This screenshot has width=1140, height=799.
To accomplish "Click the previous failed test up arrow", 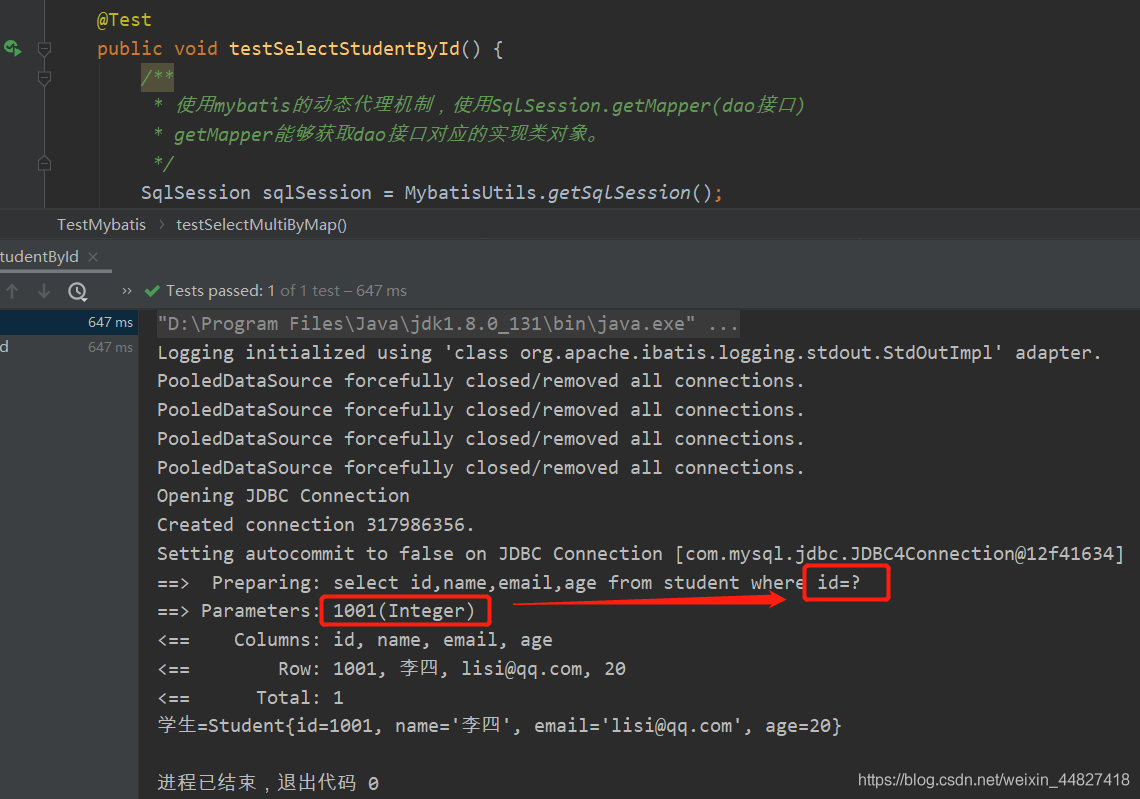I will [12, 291].
